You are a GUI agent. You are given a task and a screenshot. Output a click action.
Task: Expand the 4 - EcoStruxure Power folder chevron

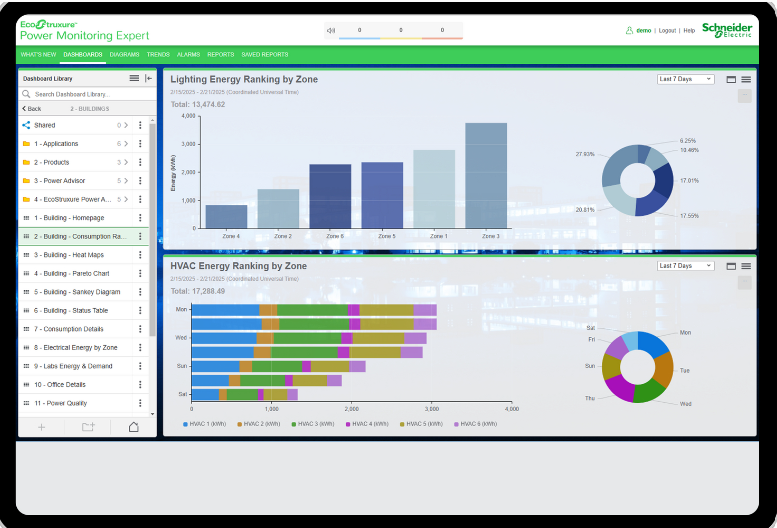tap(126, 200)
